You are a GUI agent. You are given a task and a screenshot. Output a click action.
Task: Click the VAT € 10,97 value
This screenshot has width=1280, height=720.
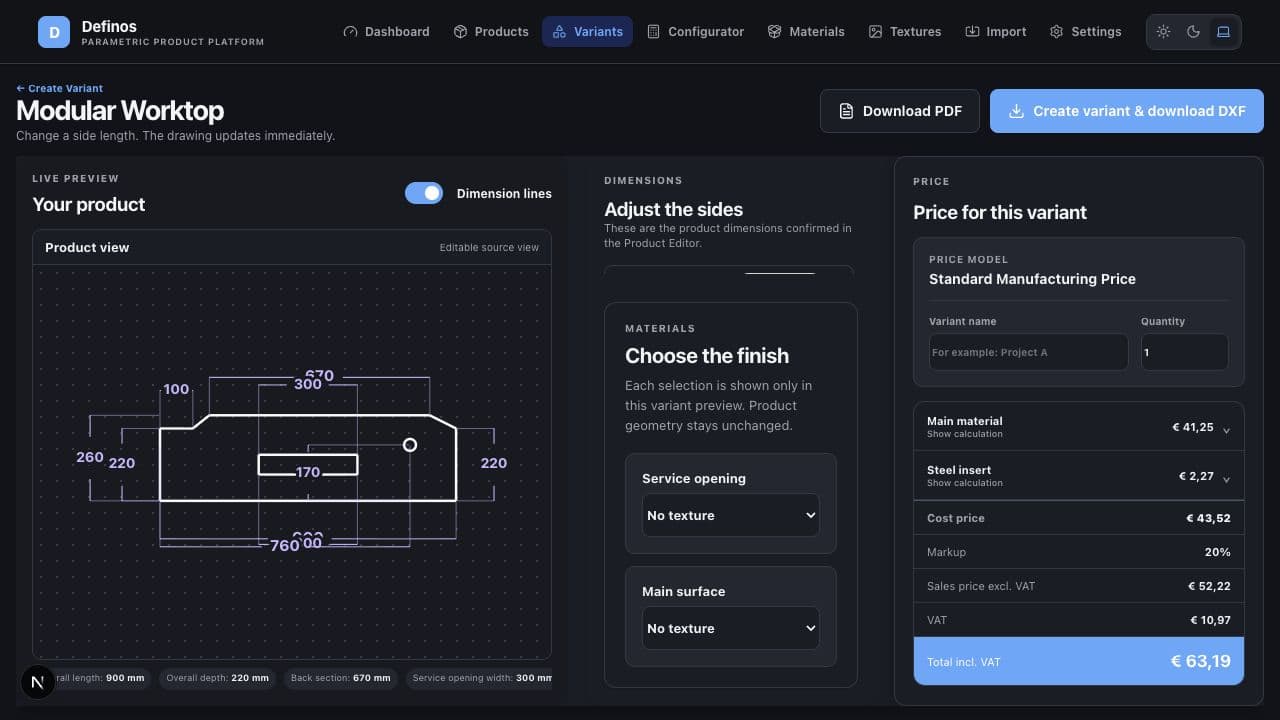(x=1210, y=620)
